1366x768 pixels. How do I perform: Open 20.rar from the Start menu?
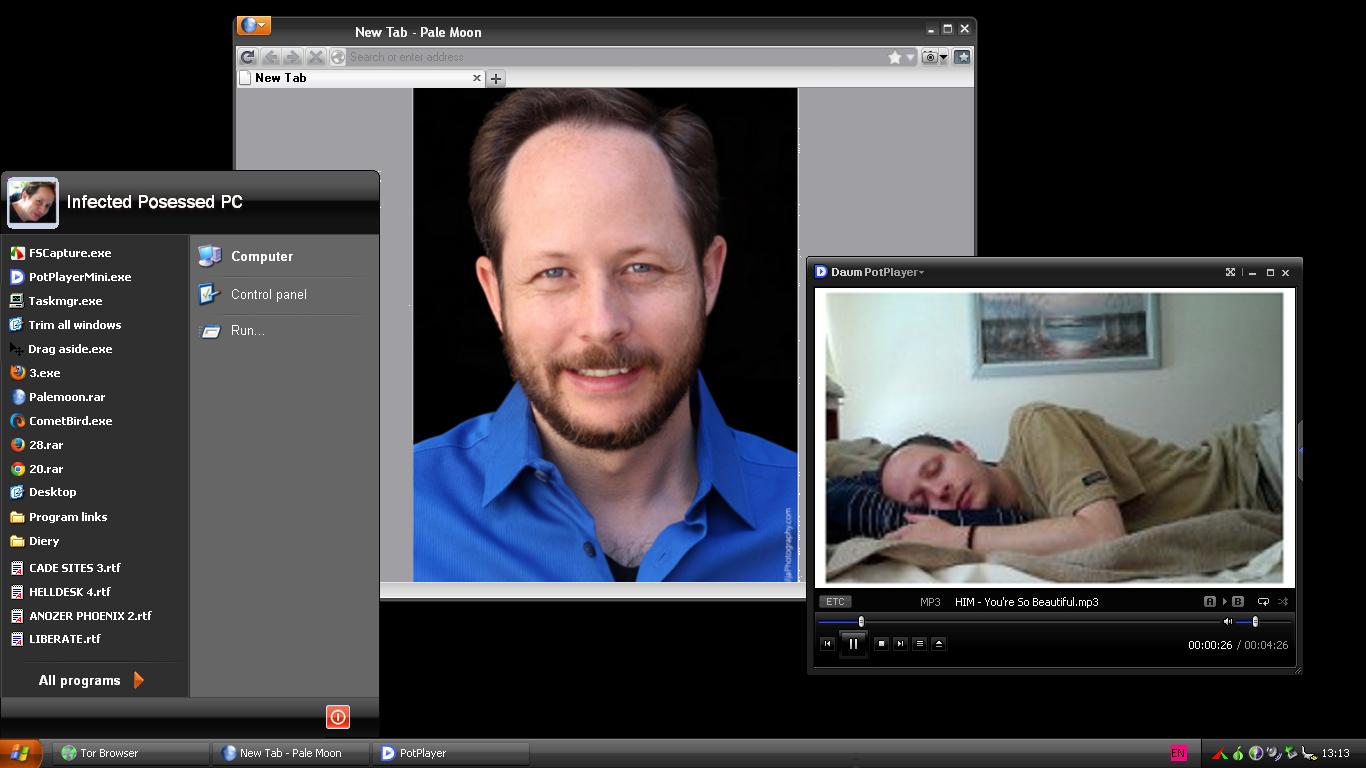point(96,469)
